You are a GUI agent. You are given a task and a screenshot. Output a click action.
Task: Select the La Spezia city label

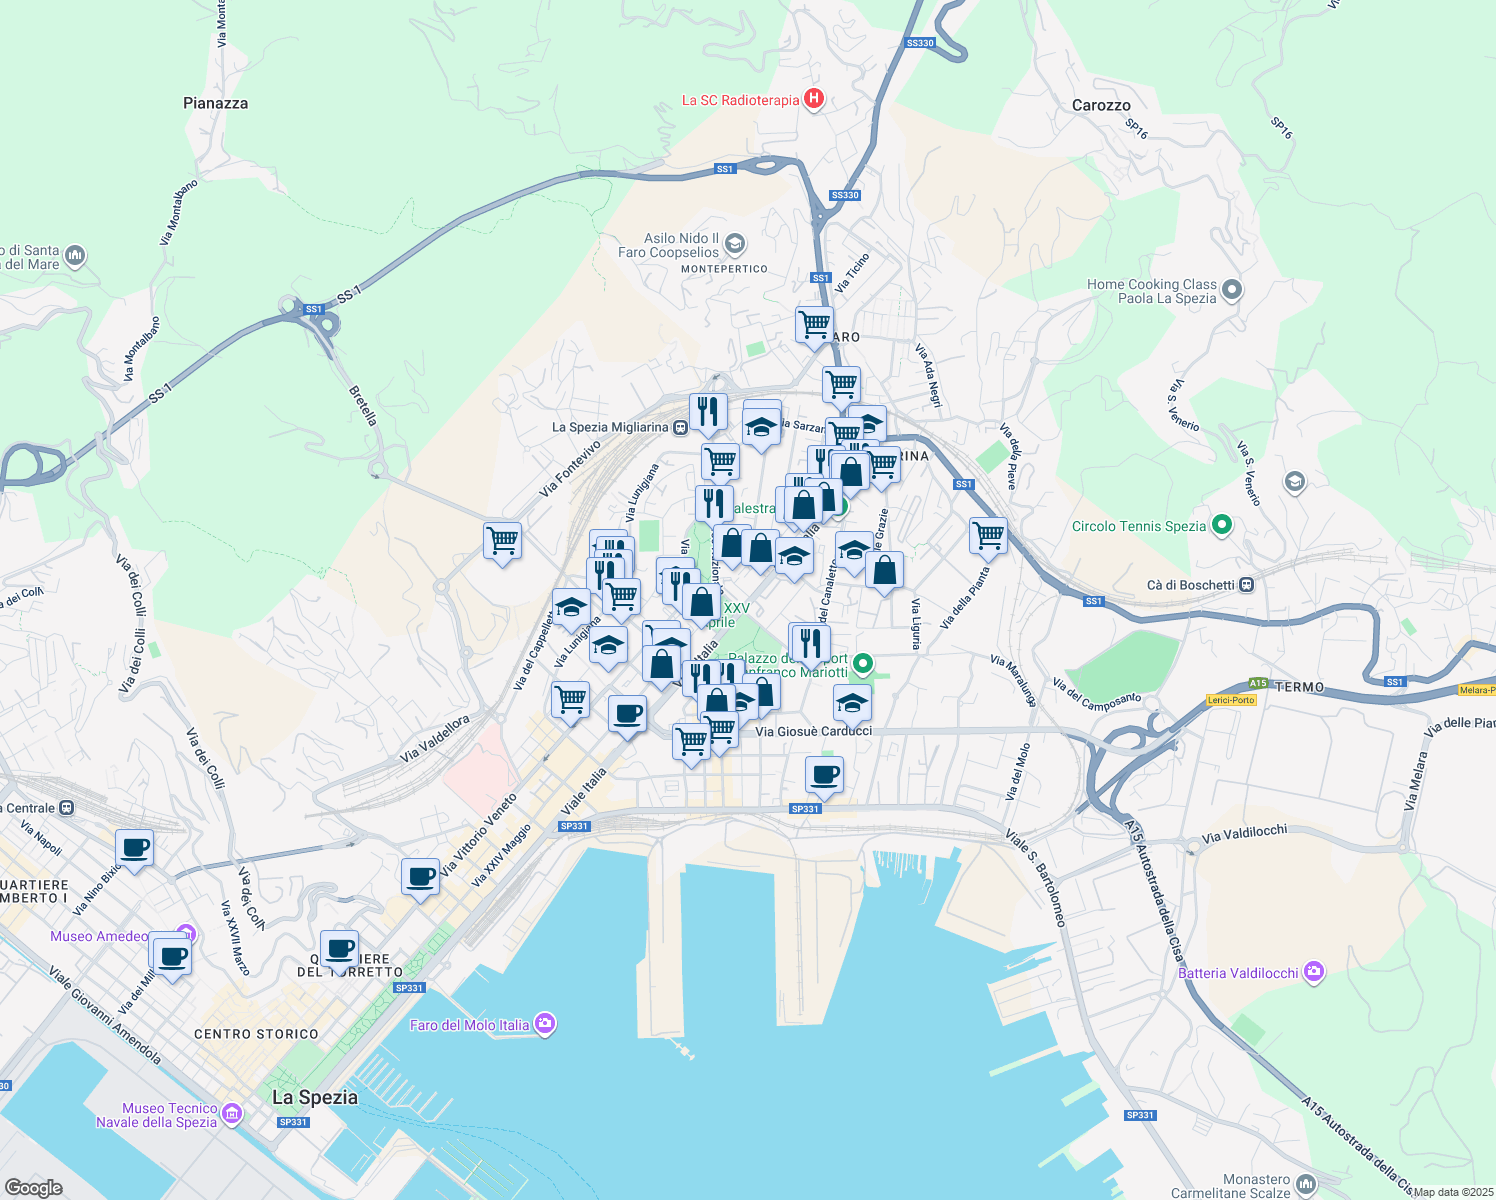[315, 1097]
